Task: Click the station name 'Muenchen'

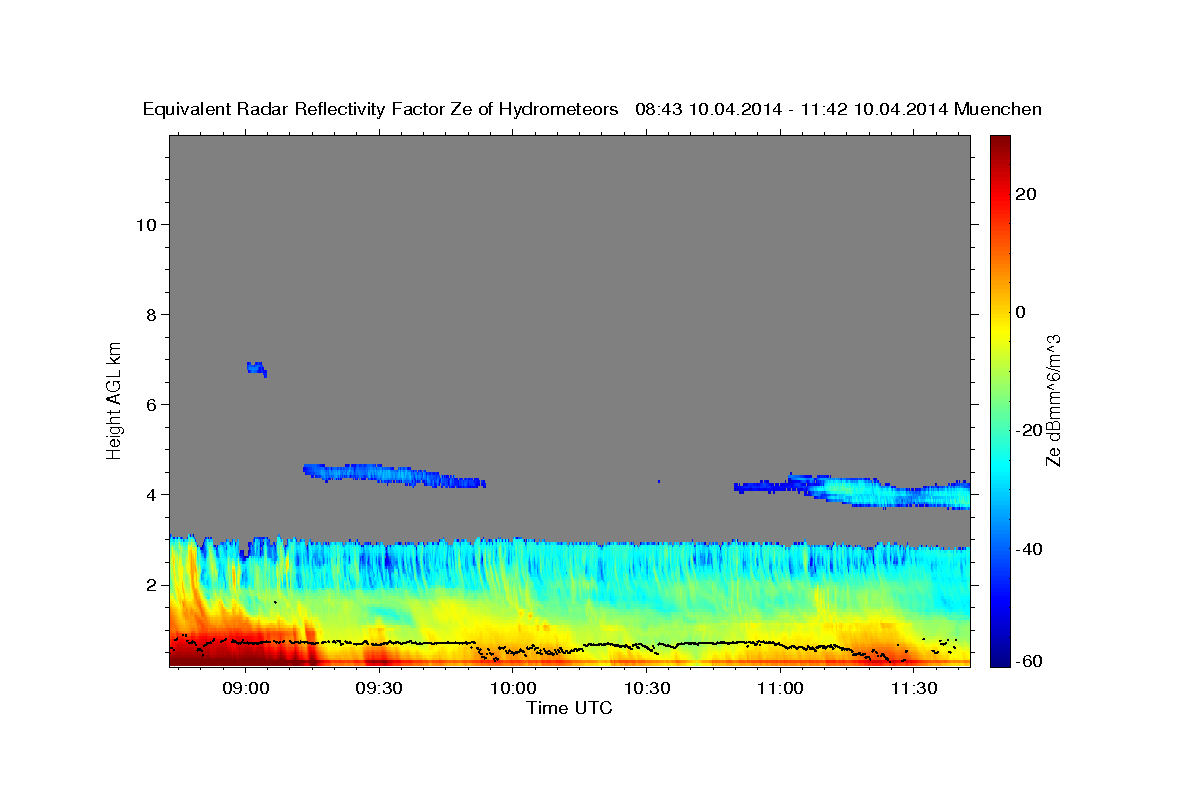Action: (998, 110)
